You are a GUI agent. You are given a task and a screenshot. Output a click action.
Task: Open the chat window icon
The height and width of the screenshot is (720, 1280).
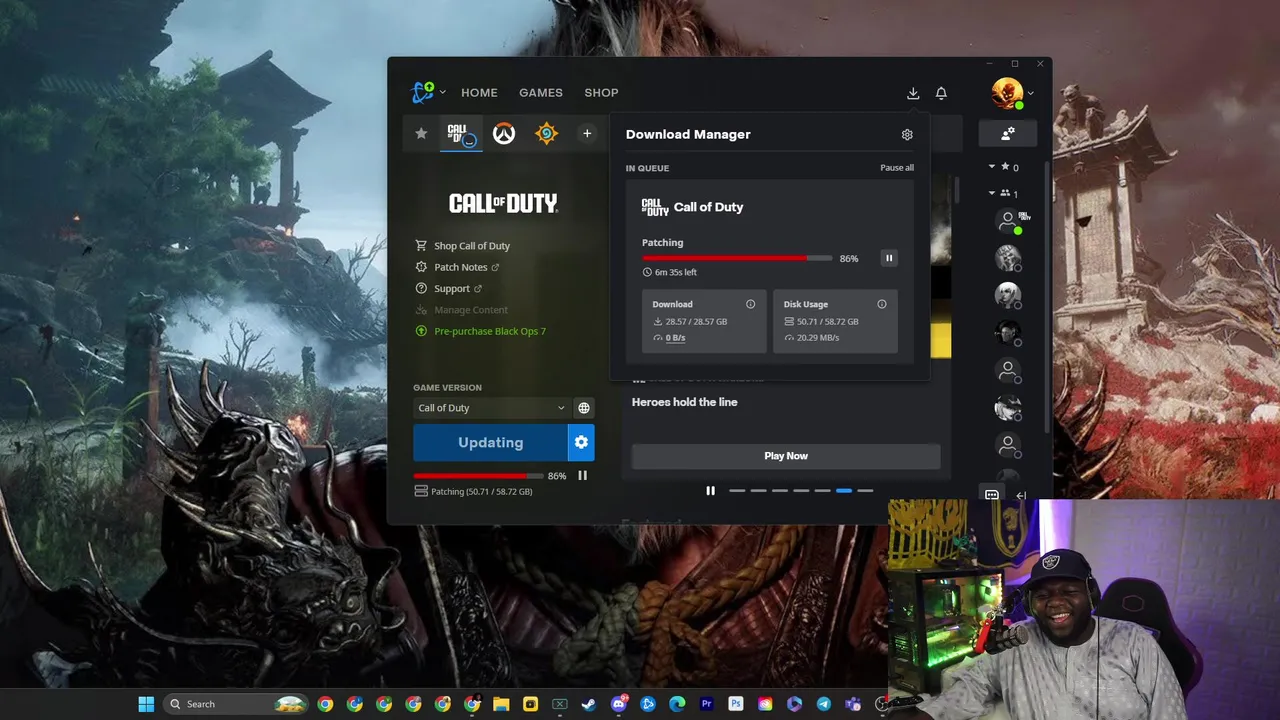click(x=992, y=495)
